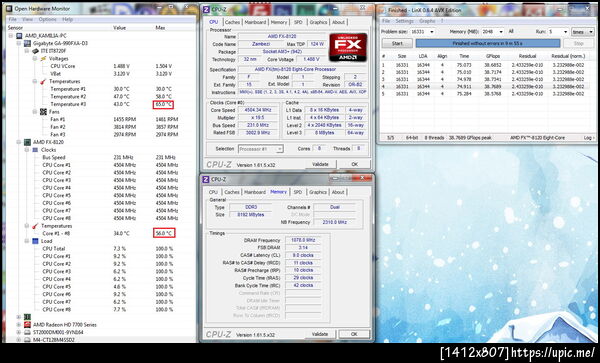Collapse the Fans node

[x=34, y=112]
